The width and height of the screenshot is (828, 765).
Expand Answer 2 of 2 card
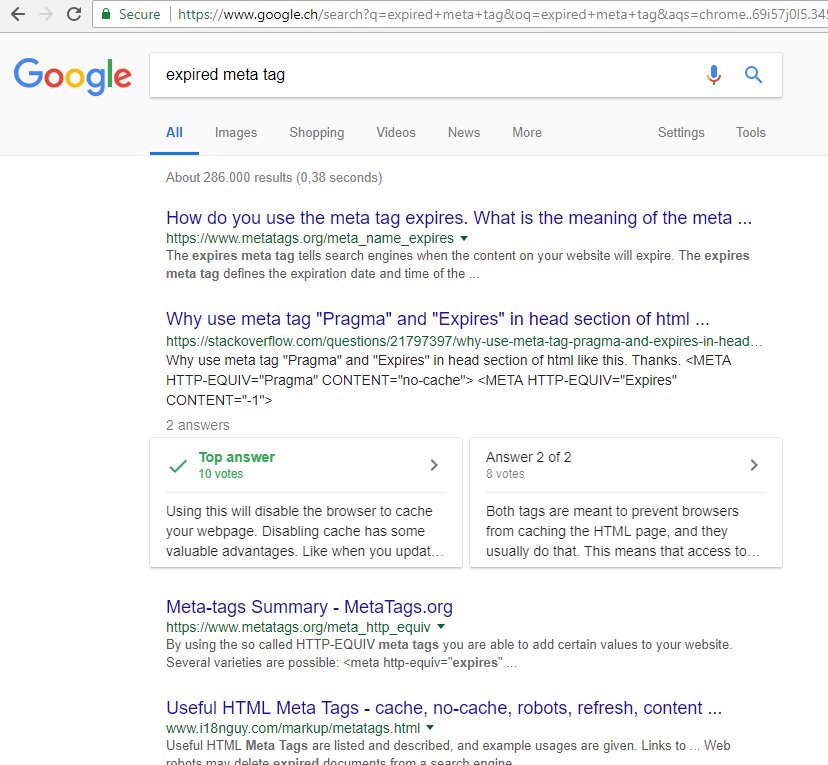coord(756,464)
